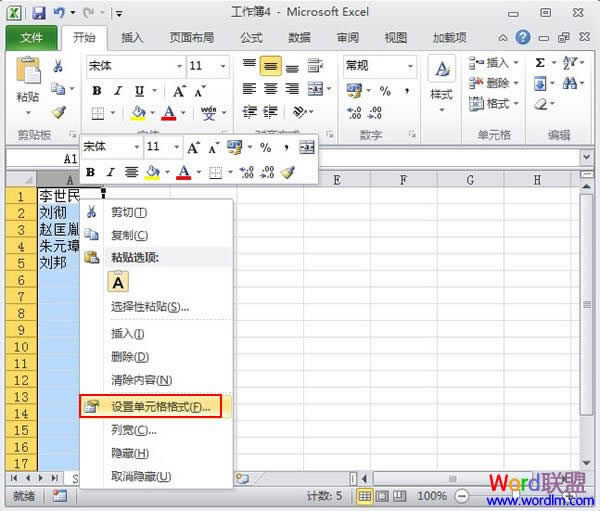Viewport: 600px width, 511px height.
Task: Switch to the 页面布局 Page Layout tab
Action: pos(191,38)
